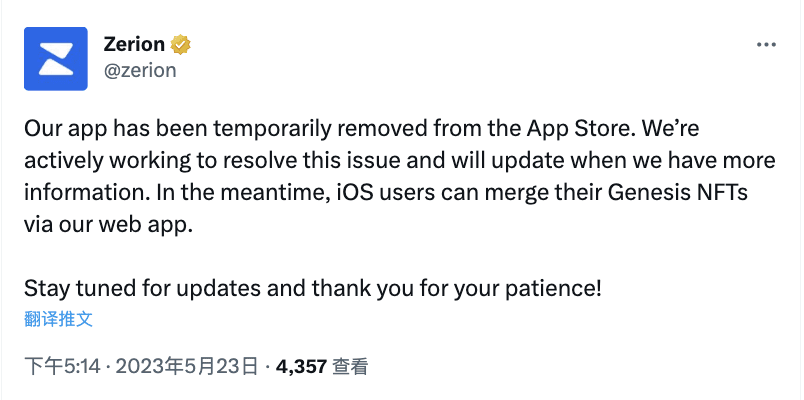The width and height of the screenshot is (804, 400).
Task: Click the tweet line mentioning Genesis NFTs
Action: pos(386,193)
